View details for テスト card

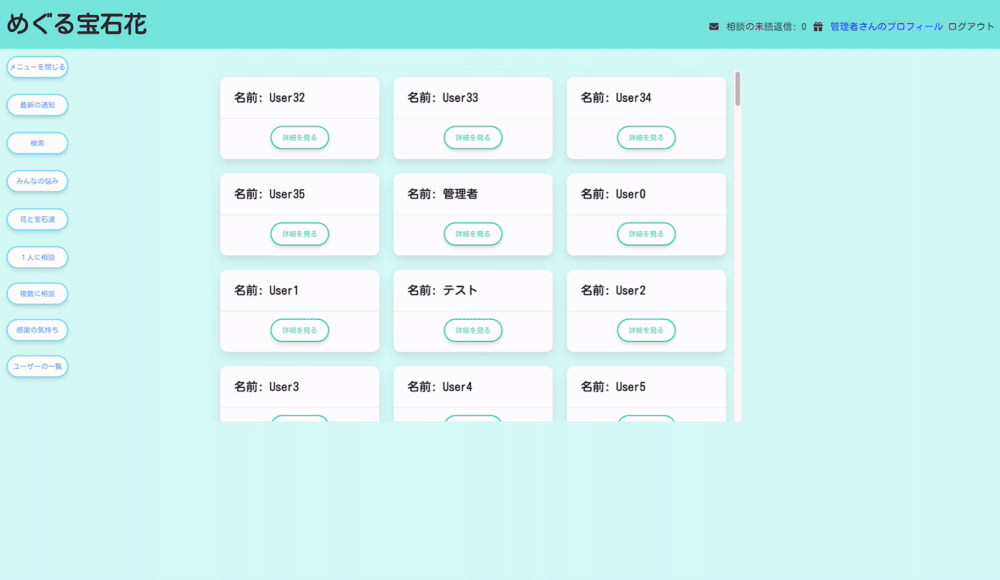473,331
